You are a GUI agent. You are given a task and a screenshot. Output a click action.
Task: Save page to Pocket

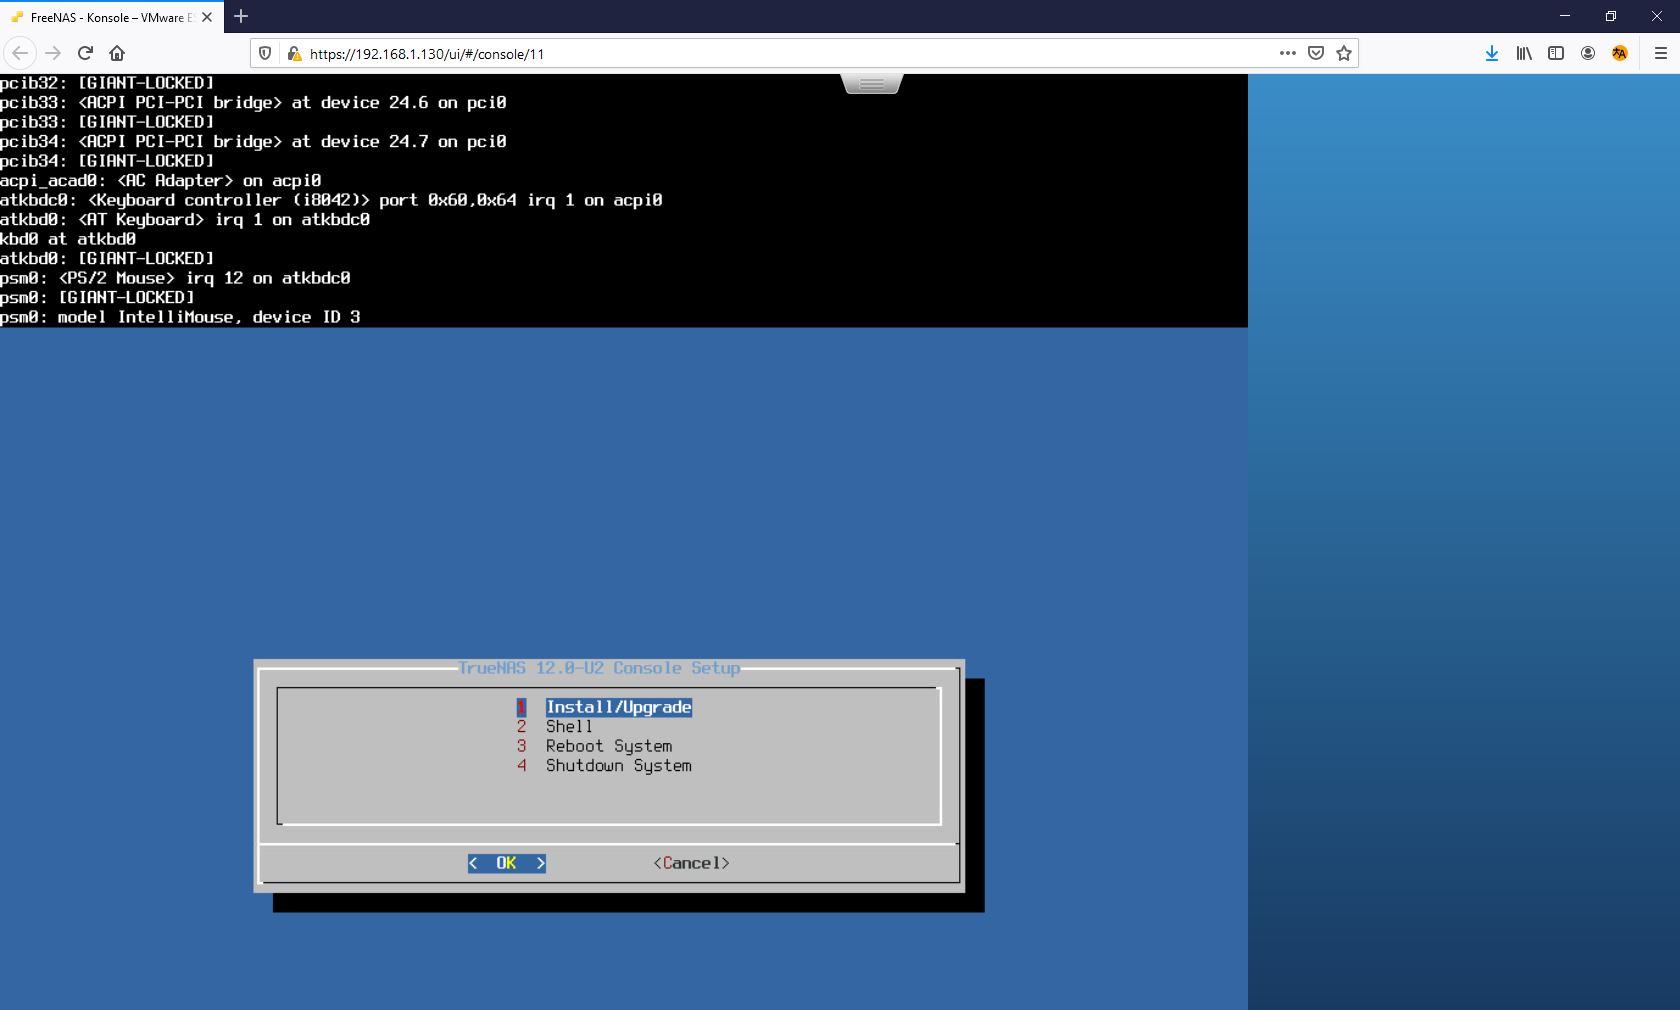1316,53
